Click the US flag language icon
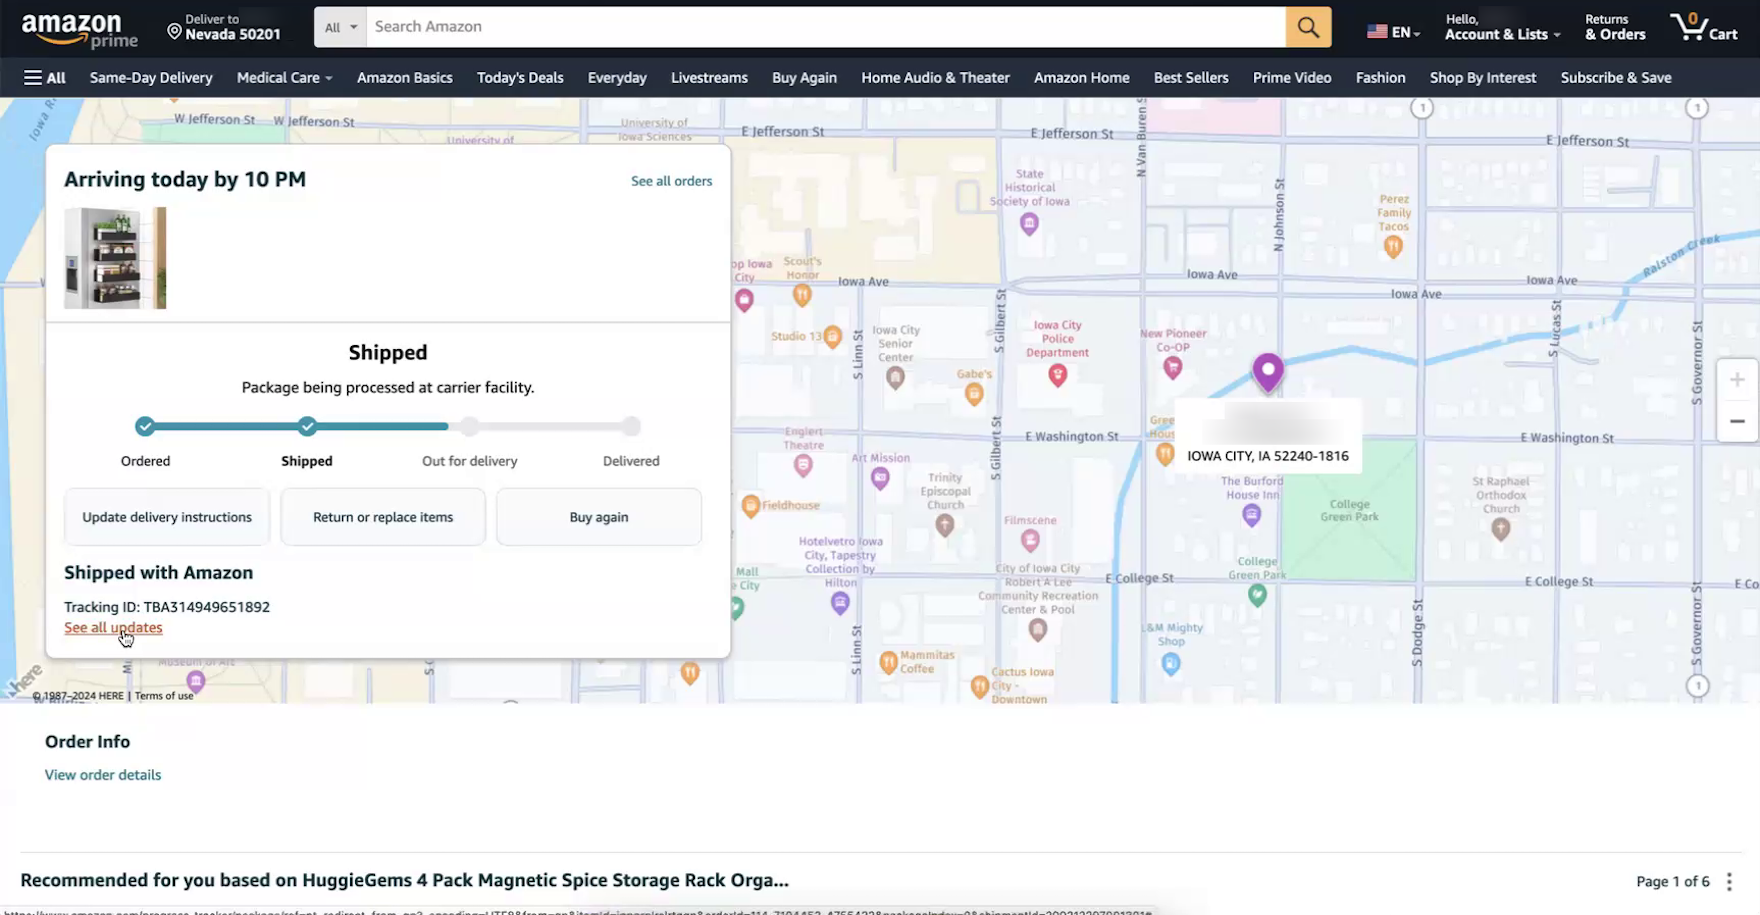This screenshot has height=915, width=1760. [1377, 32]
